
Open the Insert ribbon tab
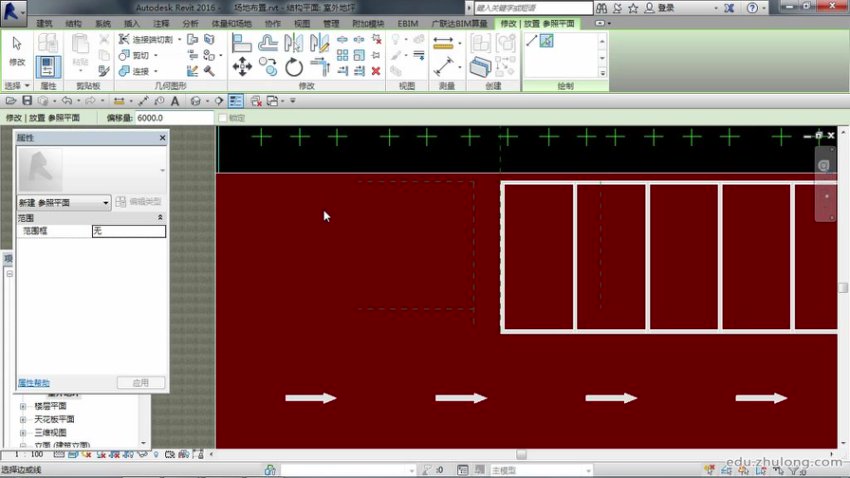coord(132,24)
